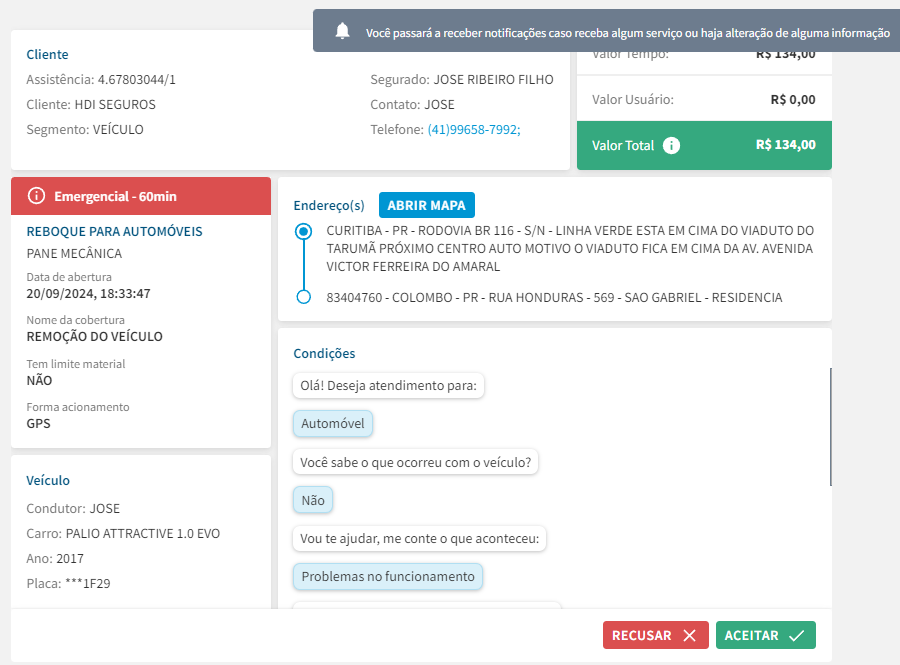900x665 pixels.
Task: Click the Condições panel scrollbar
Action: point(831,427)
